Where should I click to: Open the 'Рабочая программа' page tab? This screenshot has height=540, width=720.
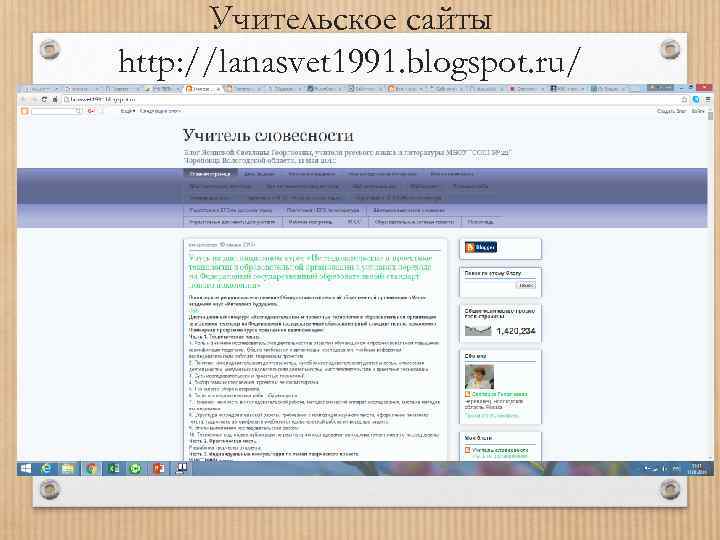(310, 222)
